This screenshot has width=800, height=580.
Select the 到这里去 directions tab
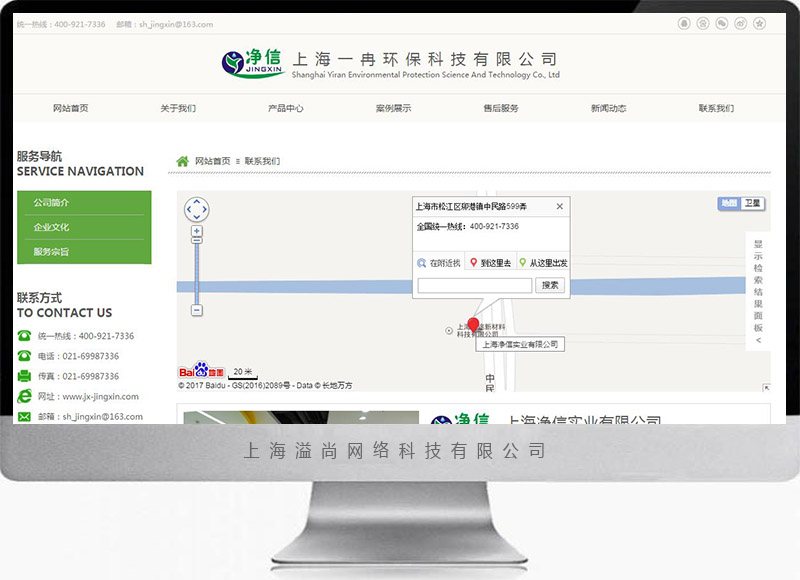[490, 263]
